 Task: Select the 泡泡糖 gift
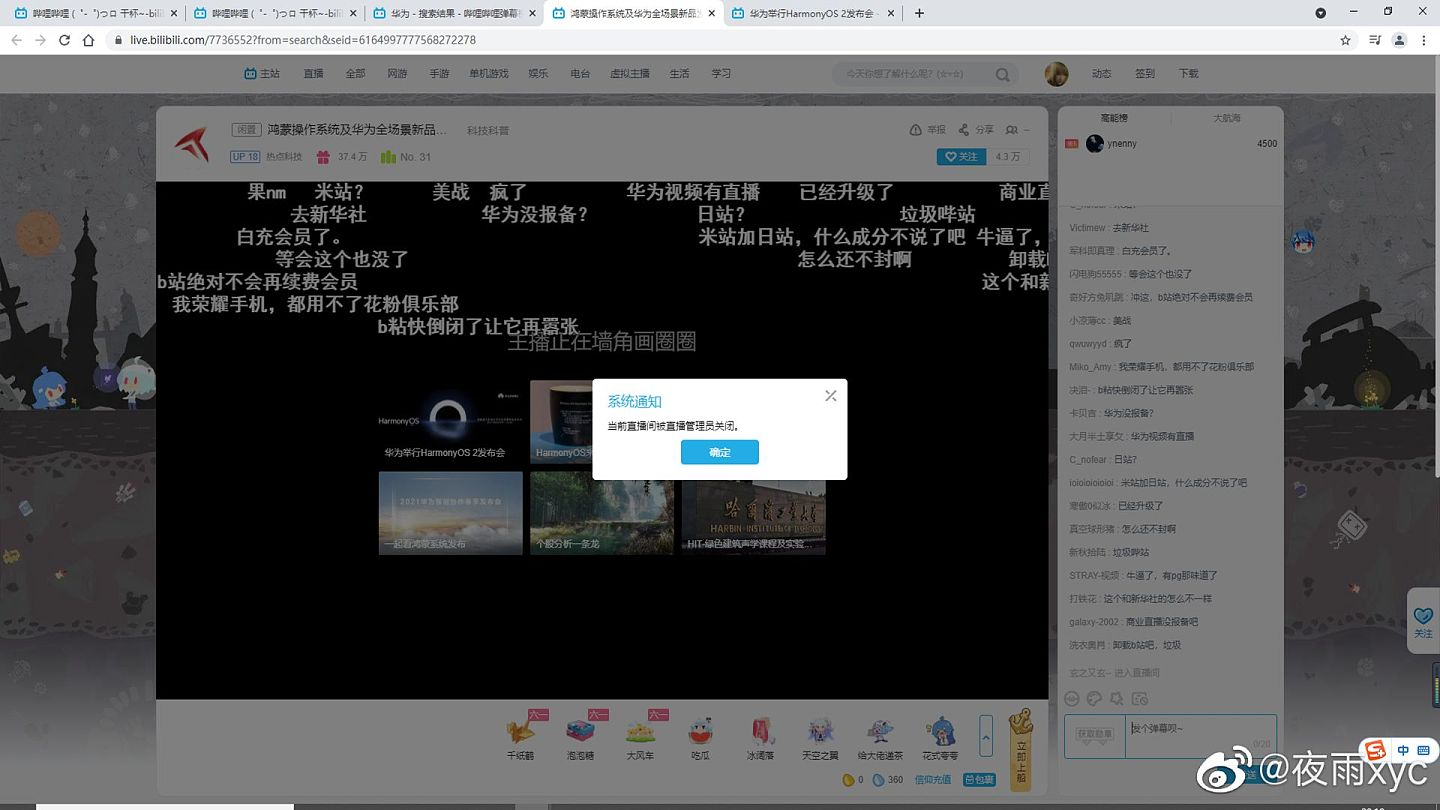click(x=580, y=736)
